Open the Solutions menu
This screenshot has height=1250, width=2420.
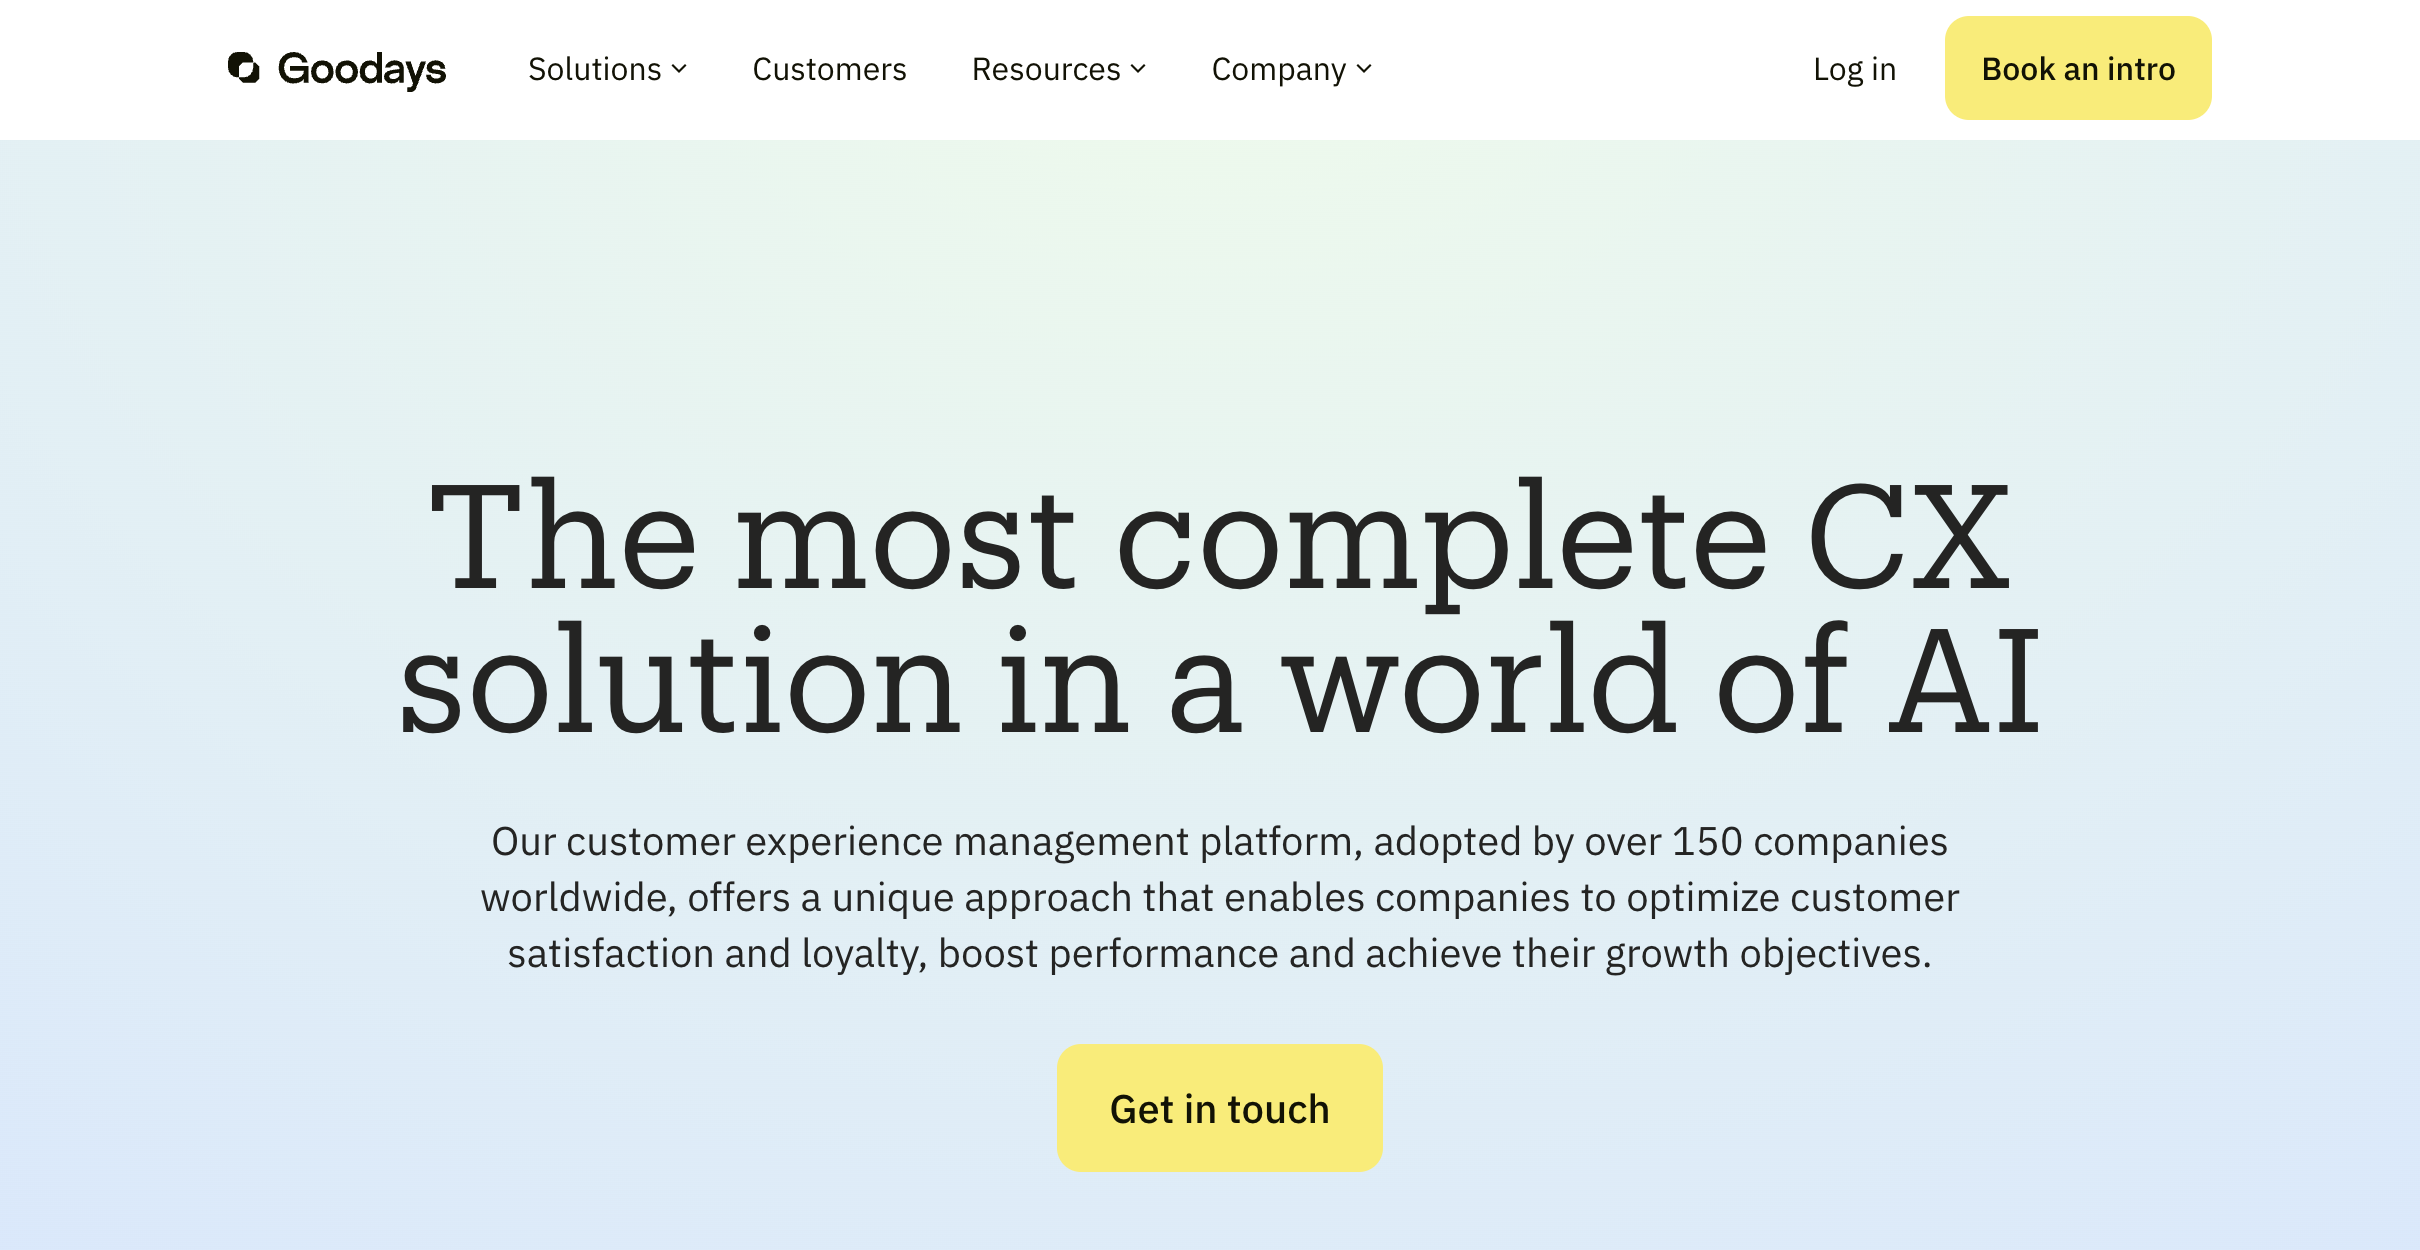595,69
